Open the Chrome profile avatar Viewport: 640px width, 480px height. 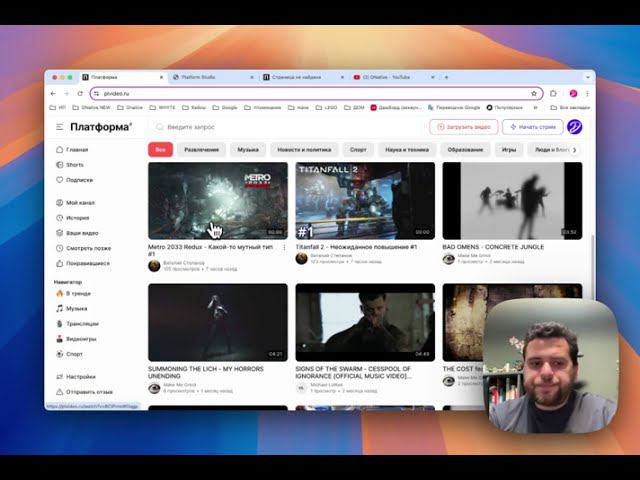click(573, 93)
